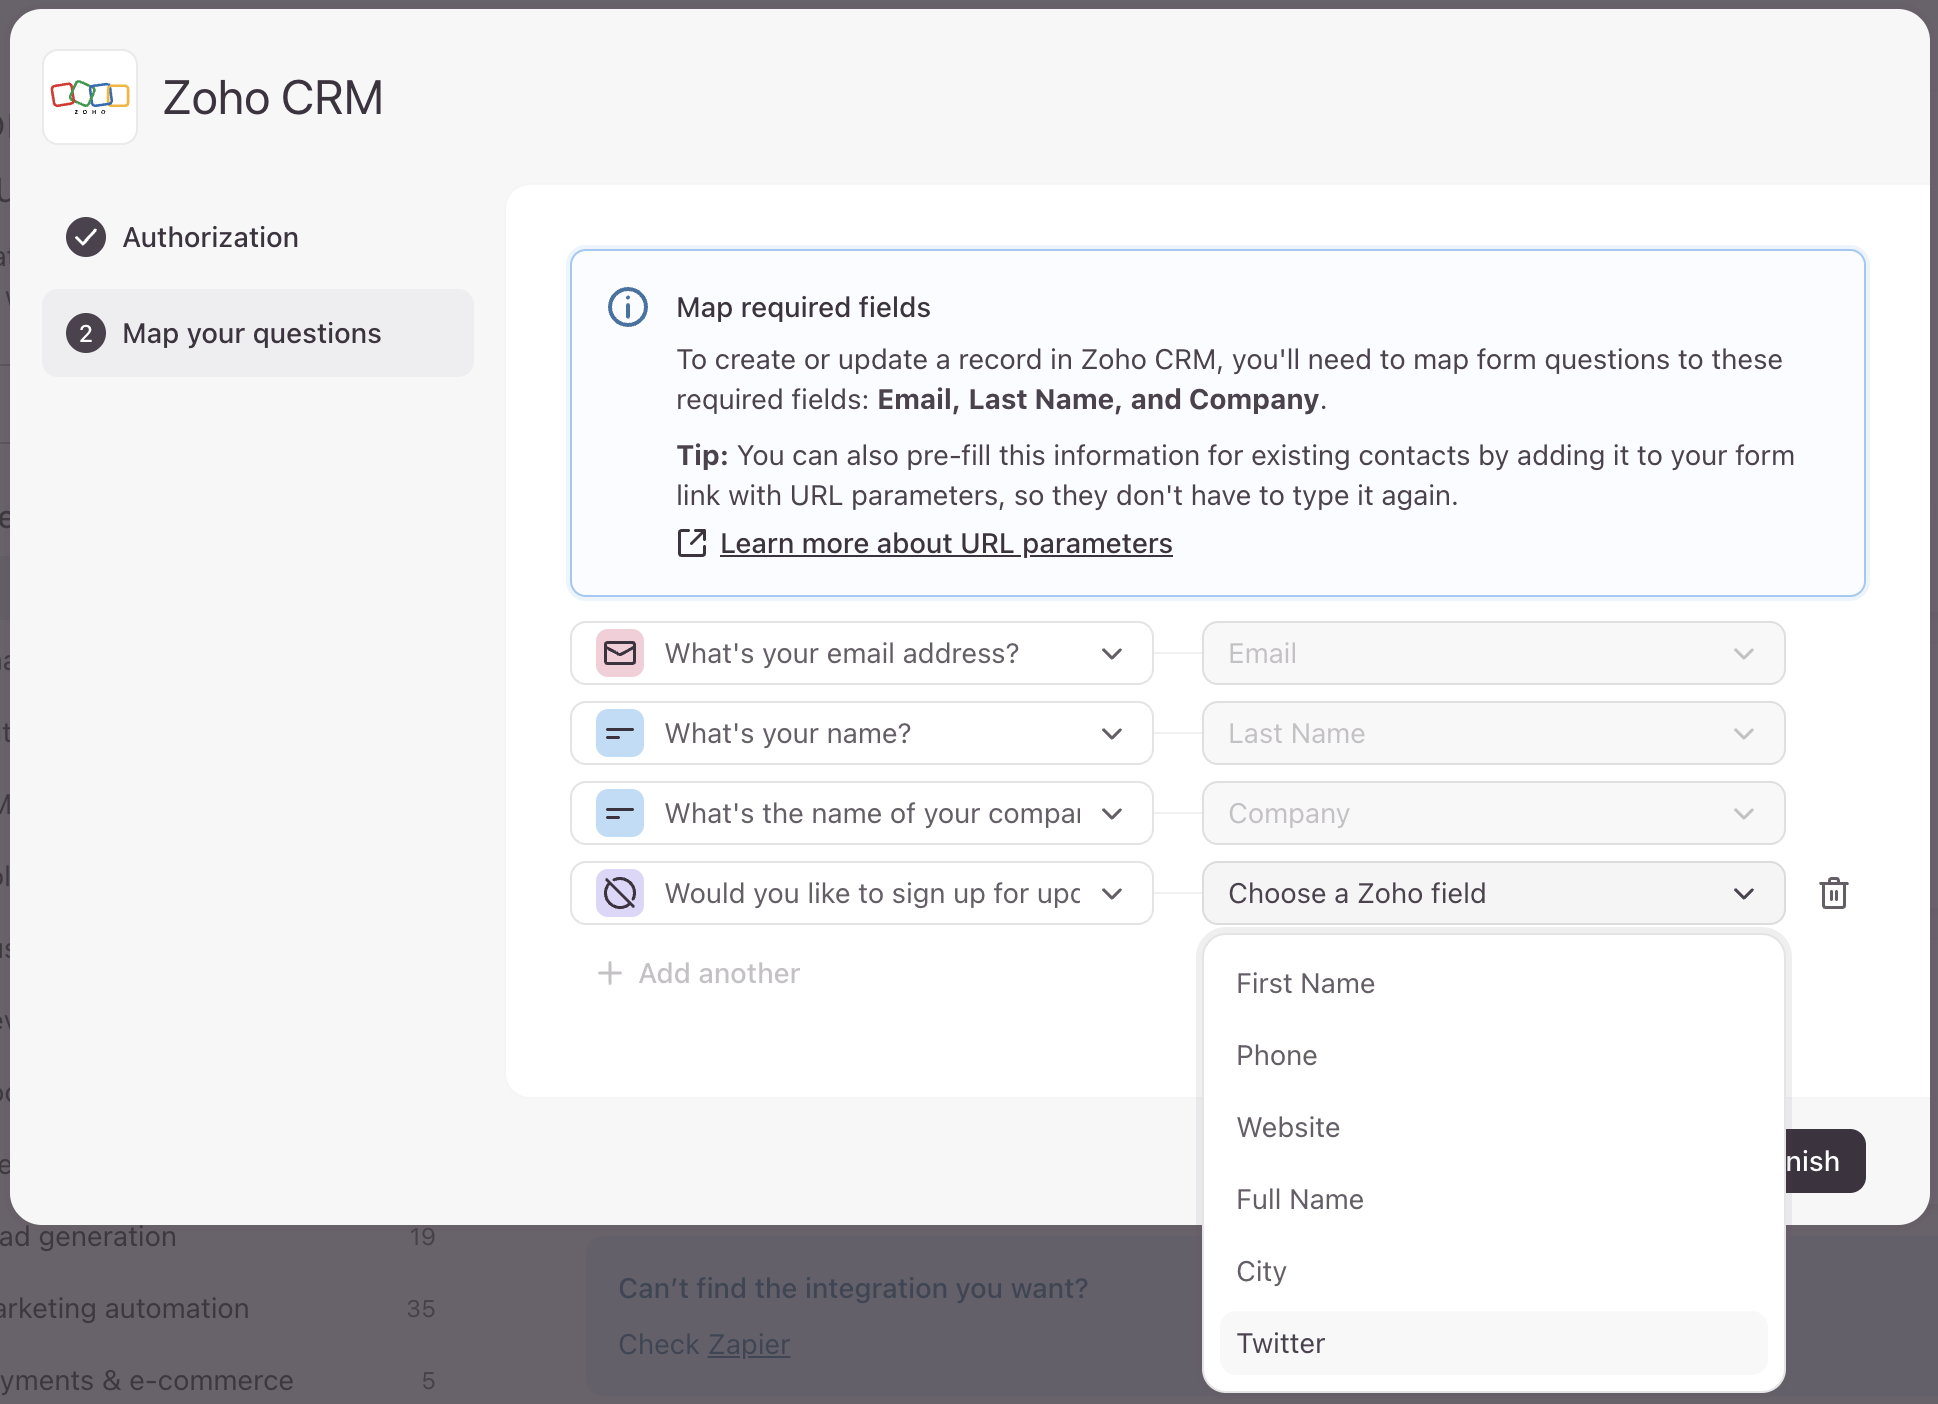Image resolution: width=1938 pixels, height=1404 pixels.
Task: Open the Zapier link in background page
Action: 749,1344
